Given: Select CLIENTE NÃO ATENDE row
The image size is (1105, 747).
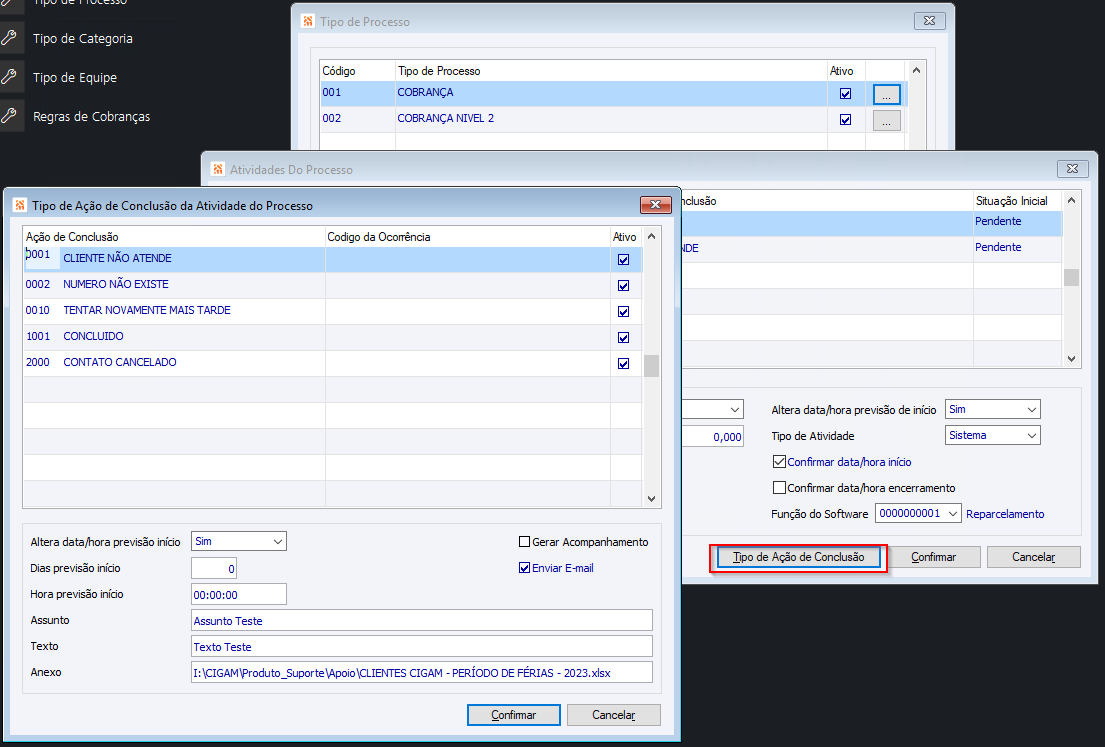Looking at the screenshot, I should [333, 259].
